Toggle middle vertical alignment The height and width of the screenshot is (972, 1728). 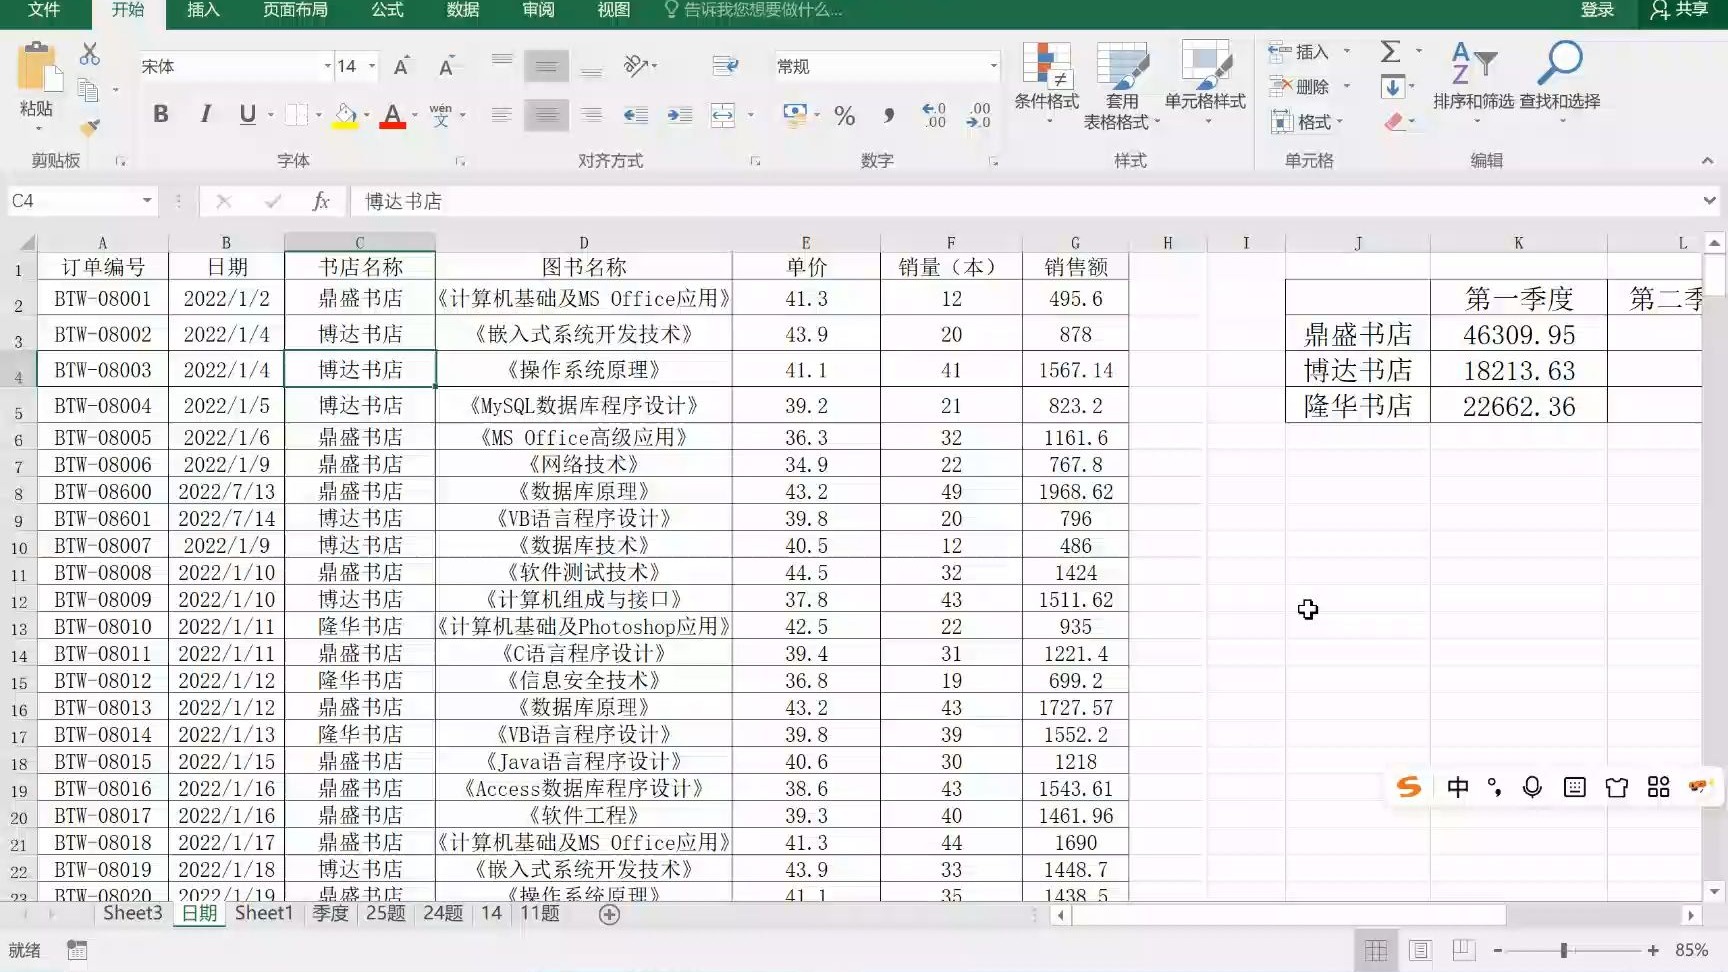[x=546, y=66]
